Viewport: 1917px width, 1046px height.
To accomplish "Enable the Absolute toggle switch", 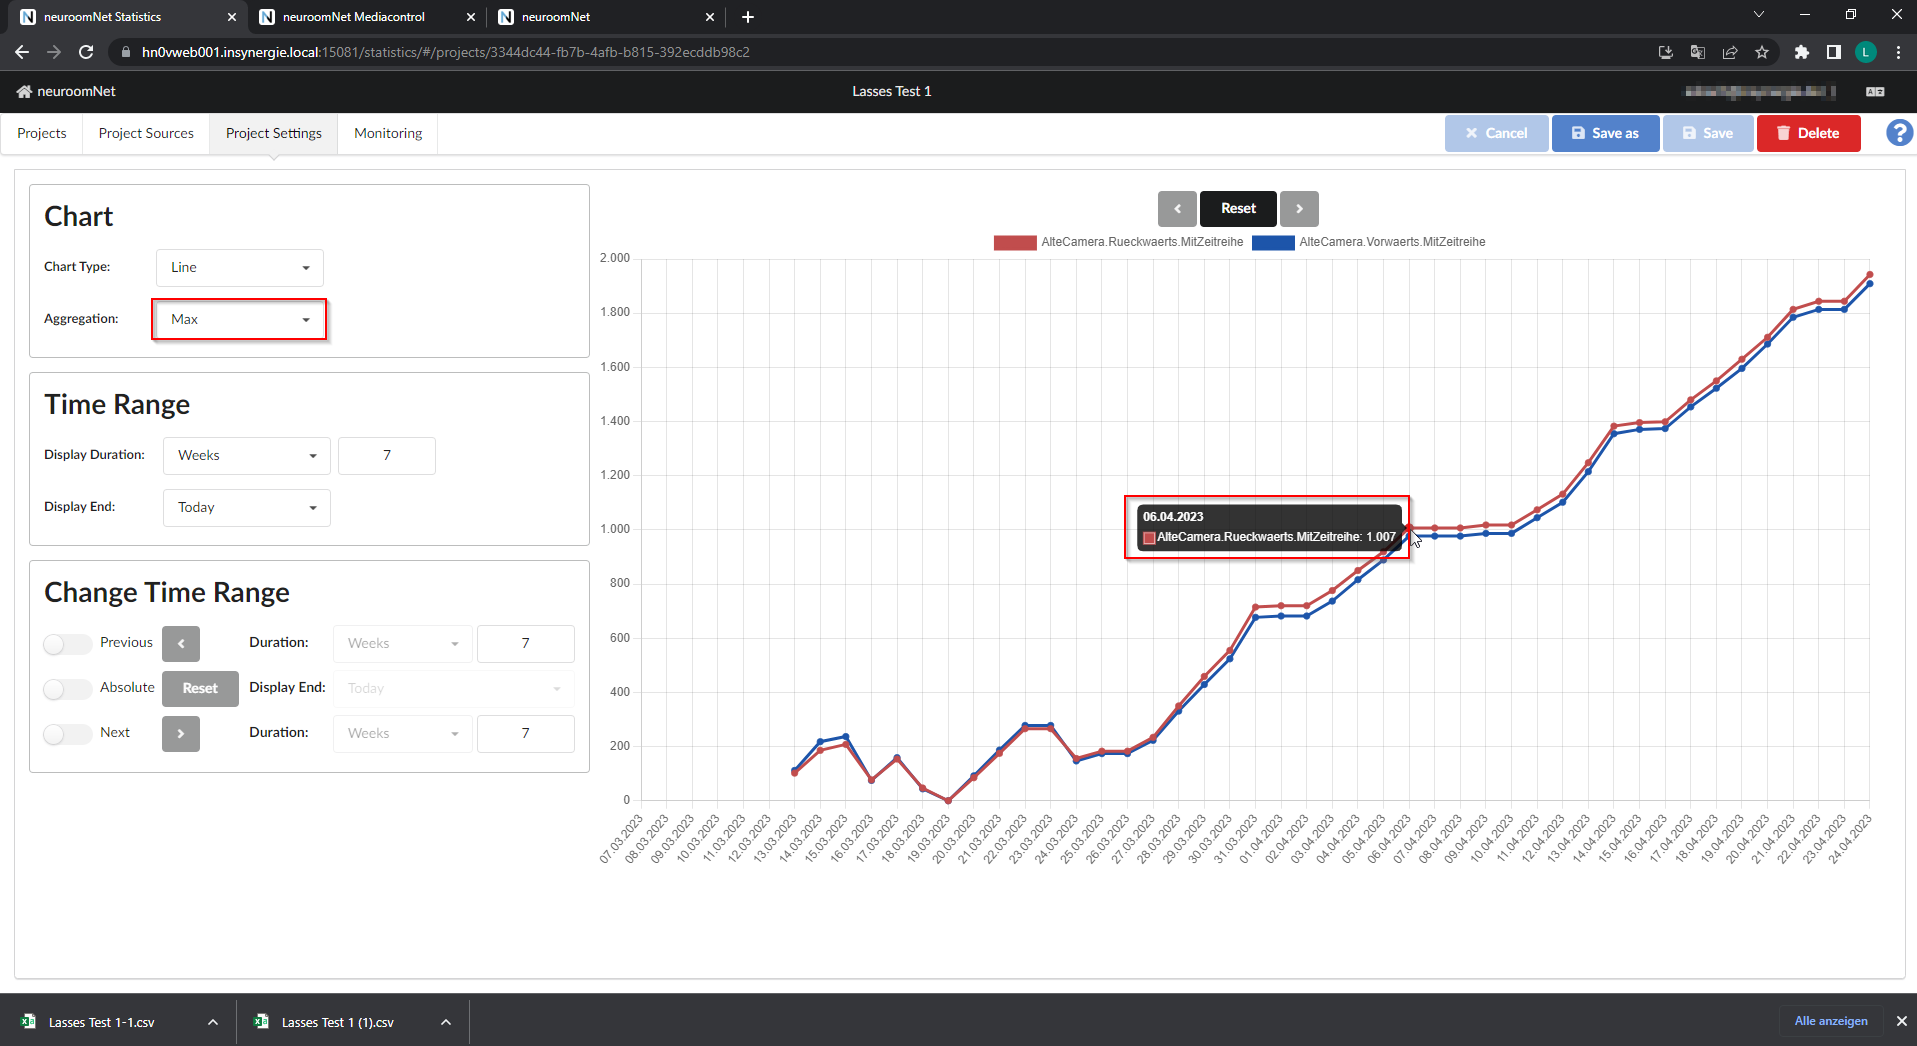I will pos(66,689).
